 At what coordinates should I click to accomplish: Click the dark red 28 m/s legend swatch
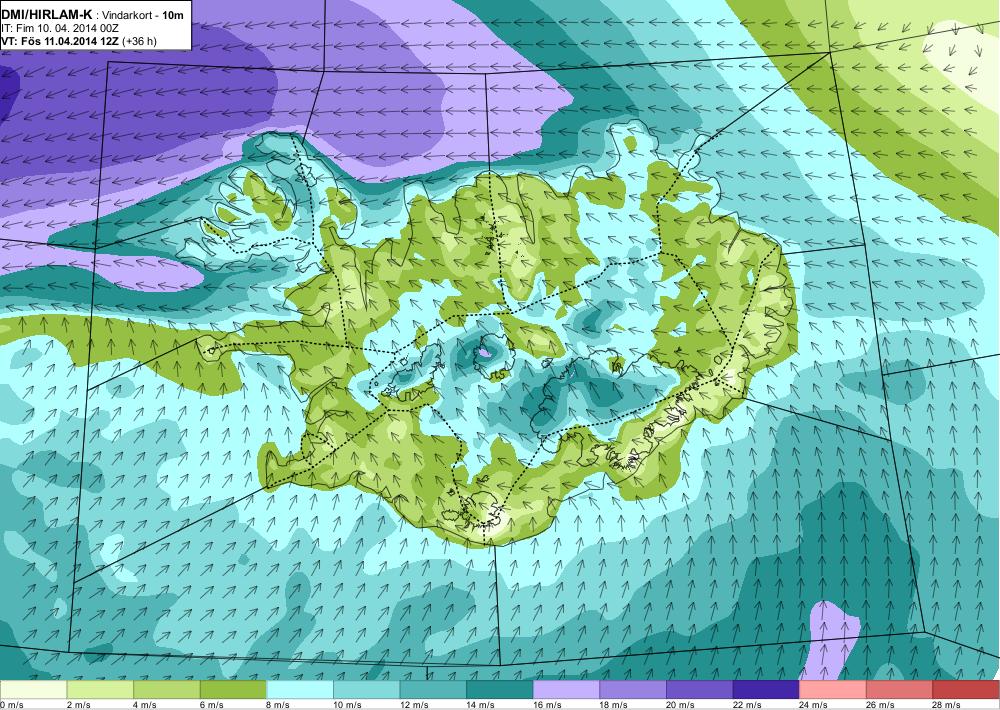click(x=966, y=690)
